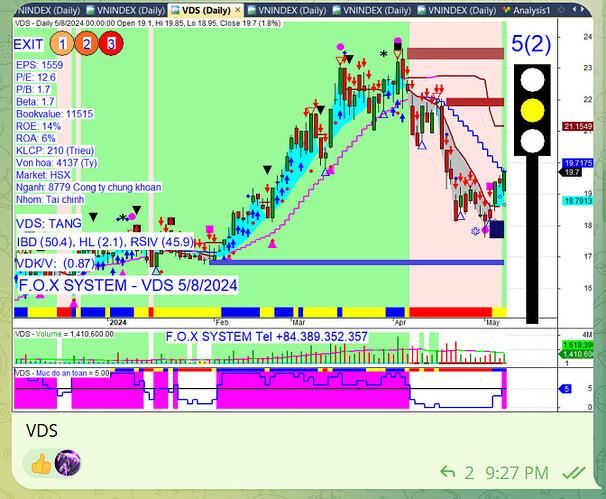Click the blue horizontal support line
The height and width of the screenshot is (499, 606).
(356, 263)
